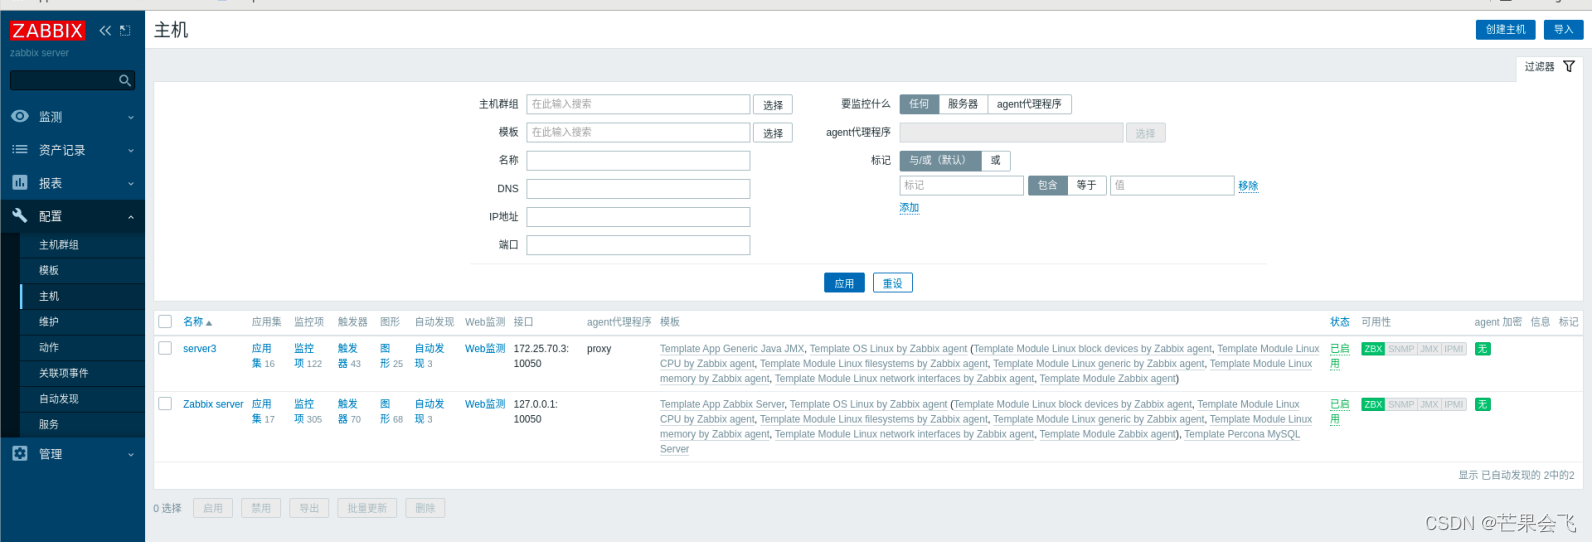This screenshot has height=542, width=1592.
Task: Focus the DNS filter field
Action: [x=638, y=189]
